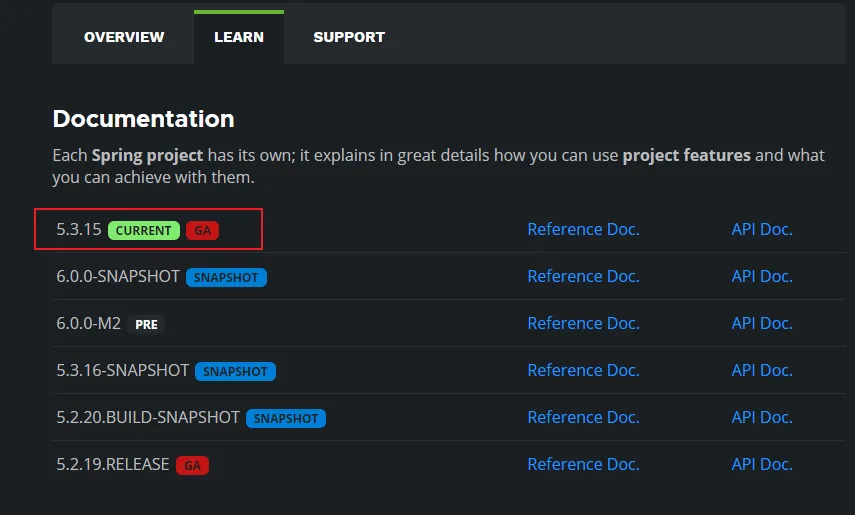Select the version text 5.3.16-SNAPSHOT

pyautogui.click(x=122, y=370)
